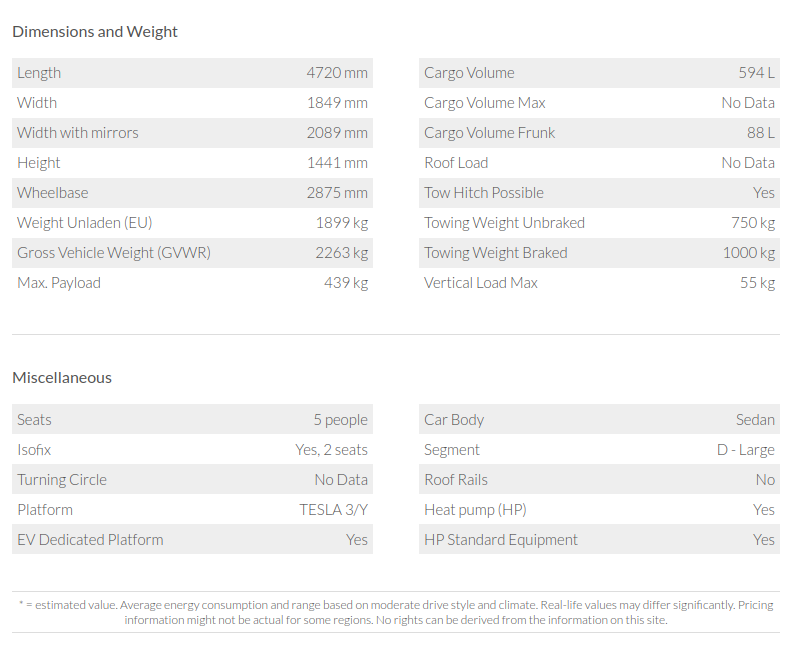
Task: Select the Isofix row label
Action: coord(34,450)
